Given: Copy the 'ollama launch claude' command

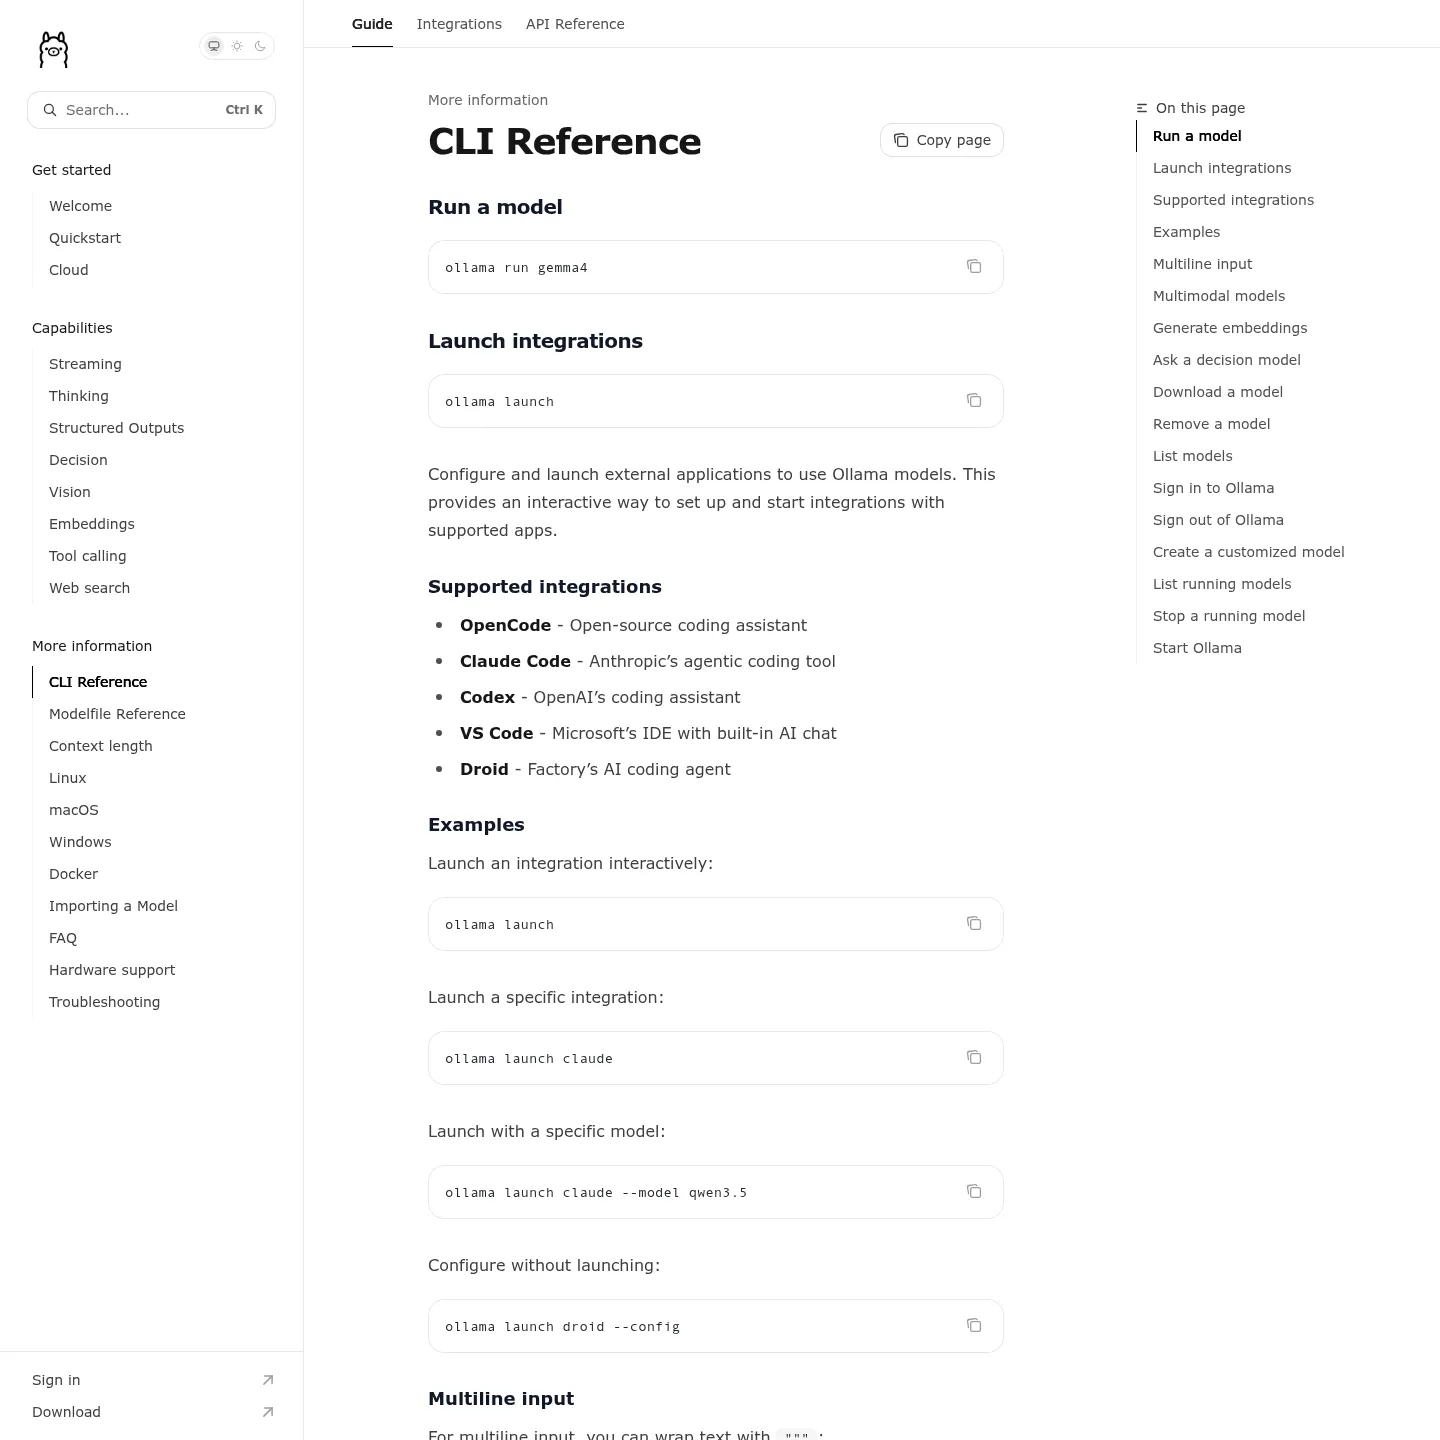Looking at the screenshot, I should coord(974,1057).
